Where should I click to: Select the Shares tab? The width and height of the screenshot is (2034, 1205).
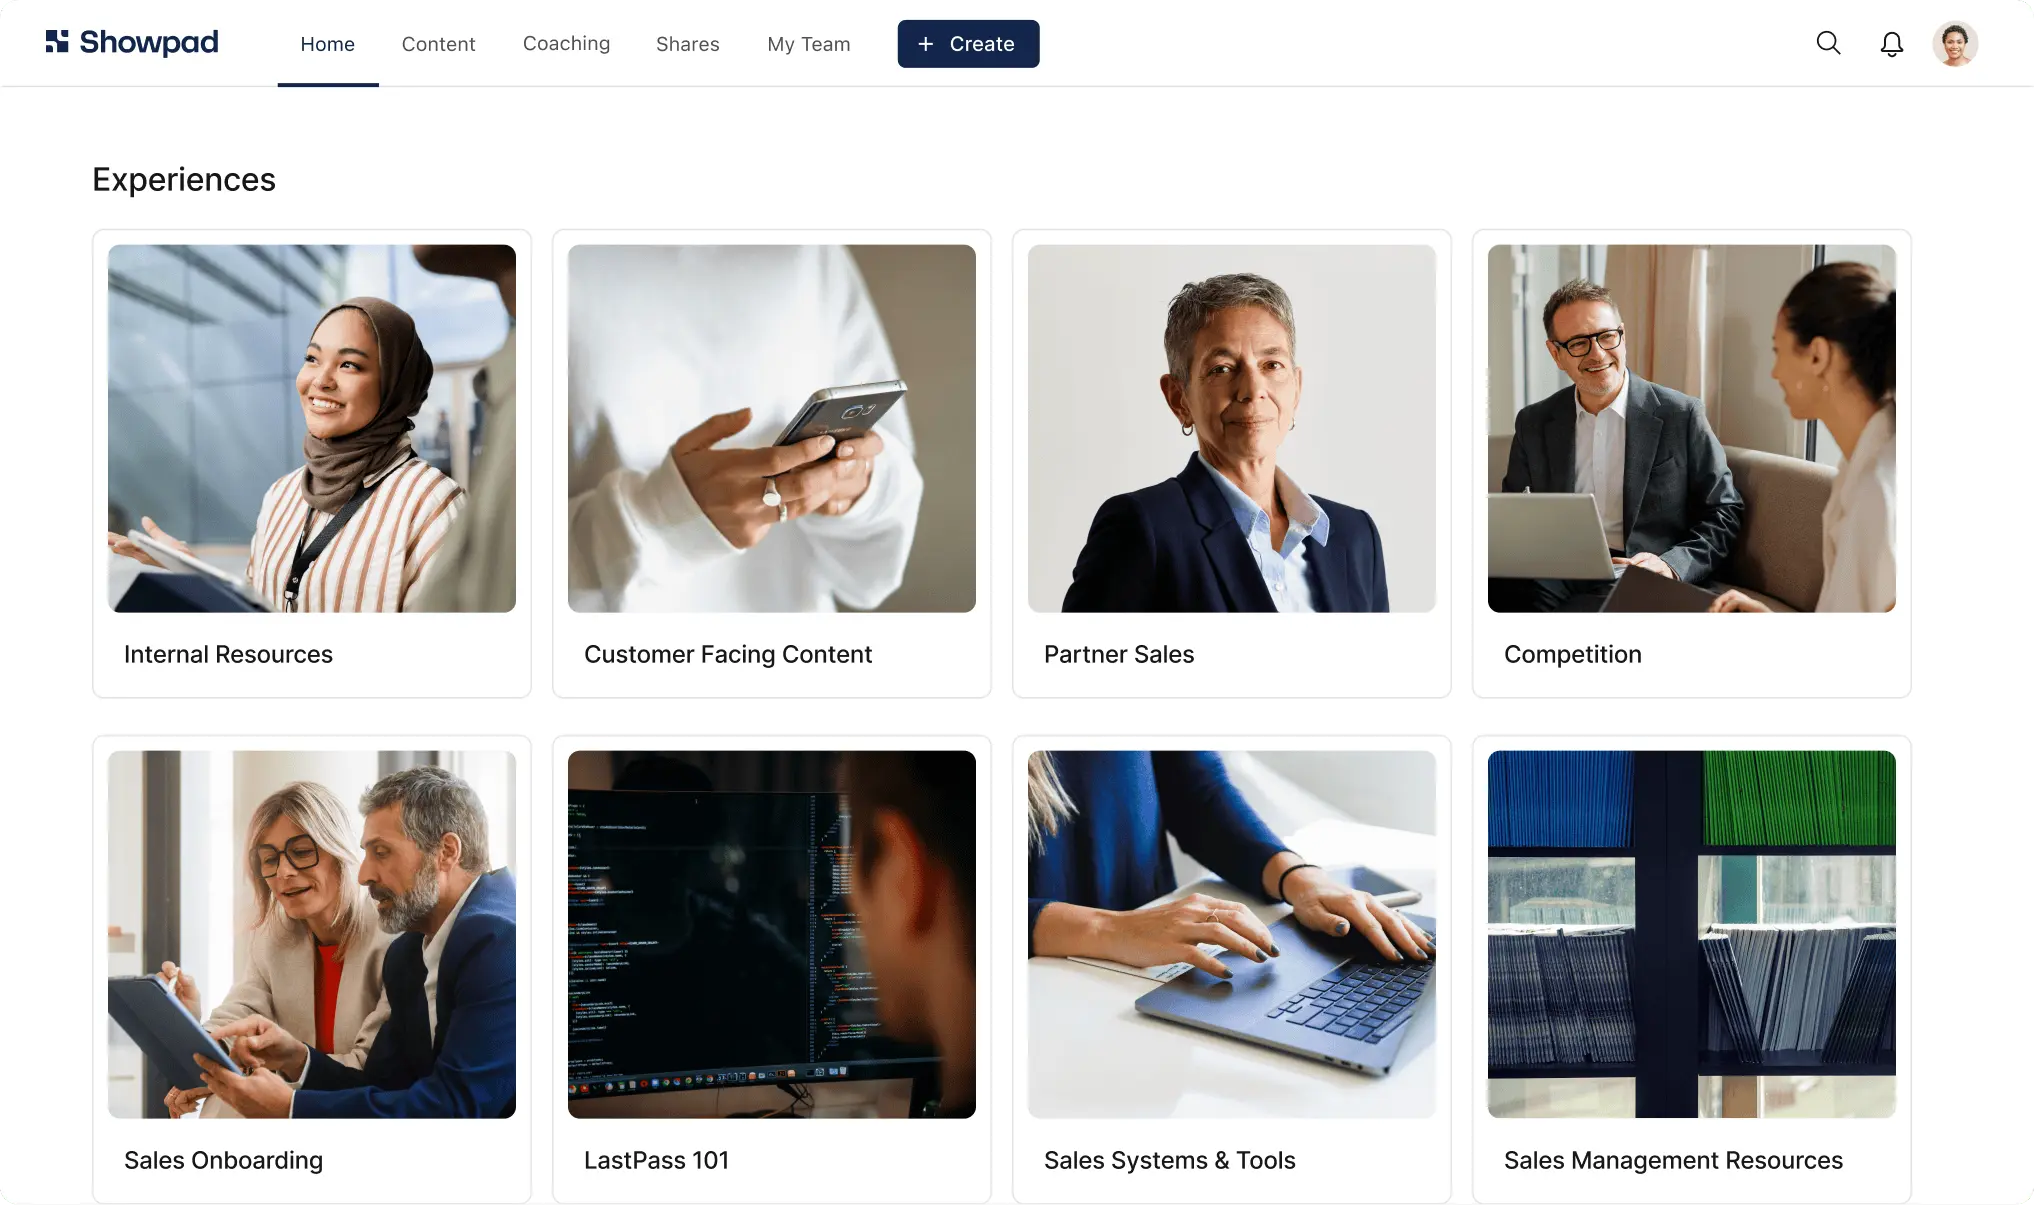click(x=687, y=44)
